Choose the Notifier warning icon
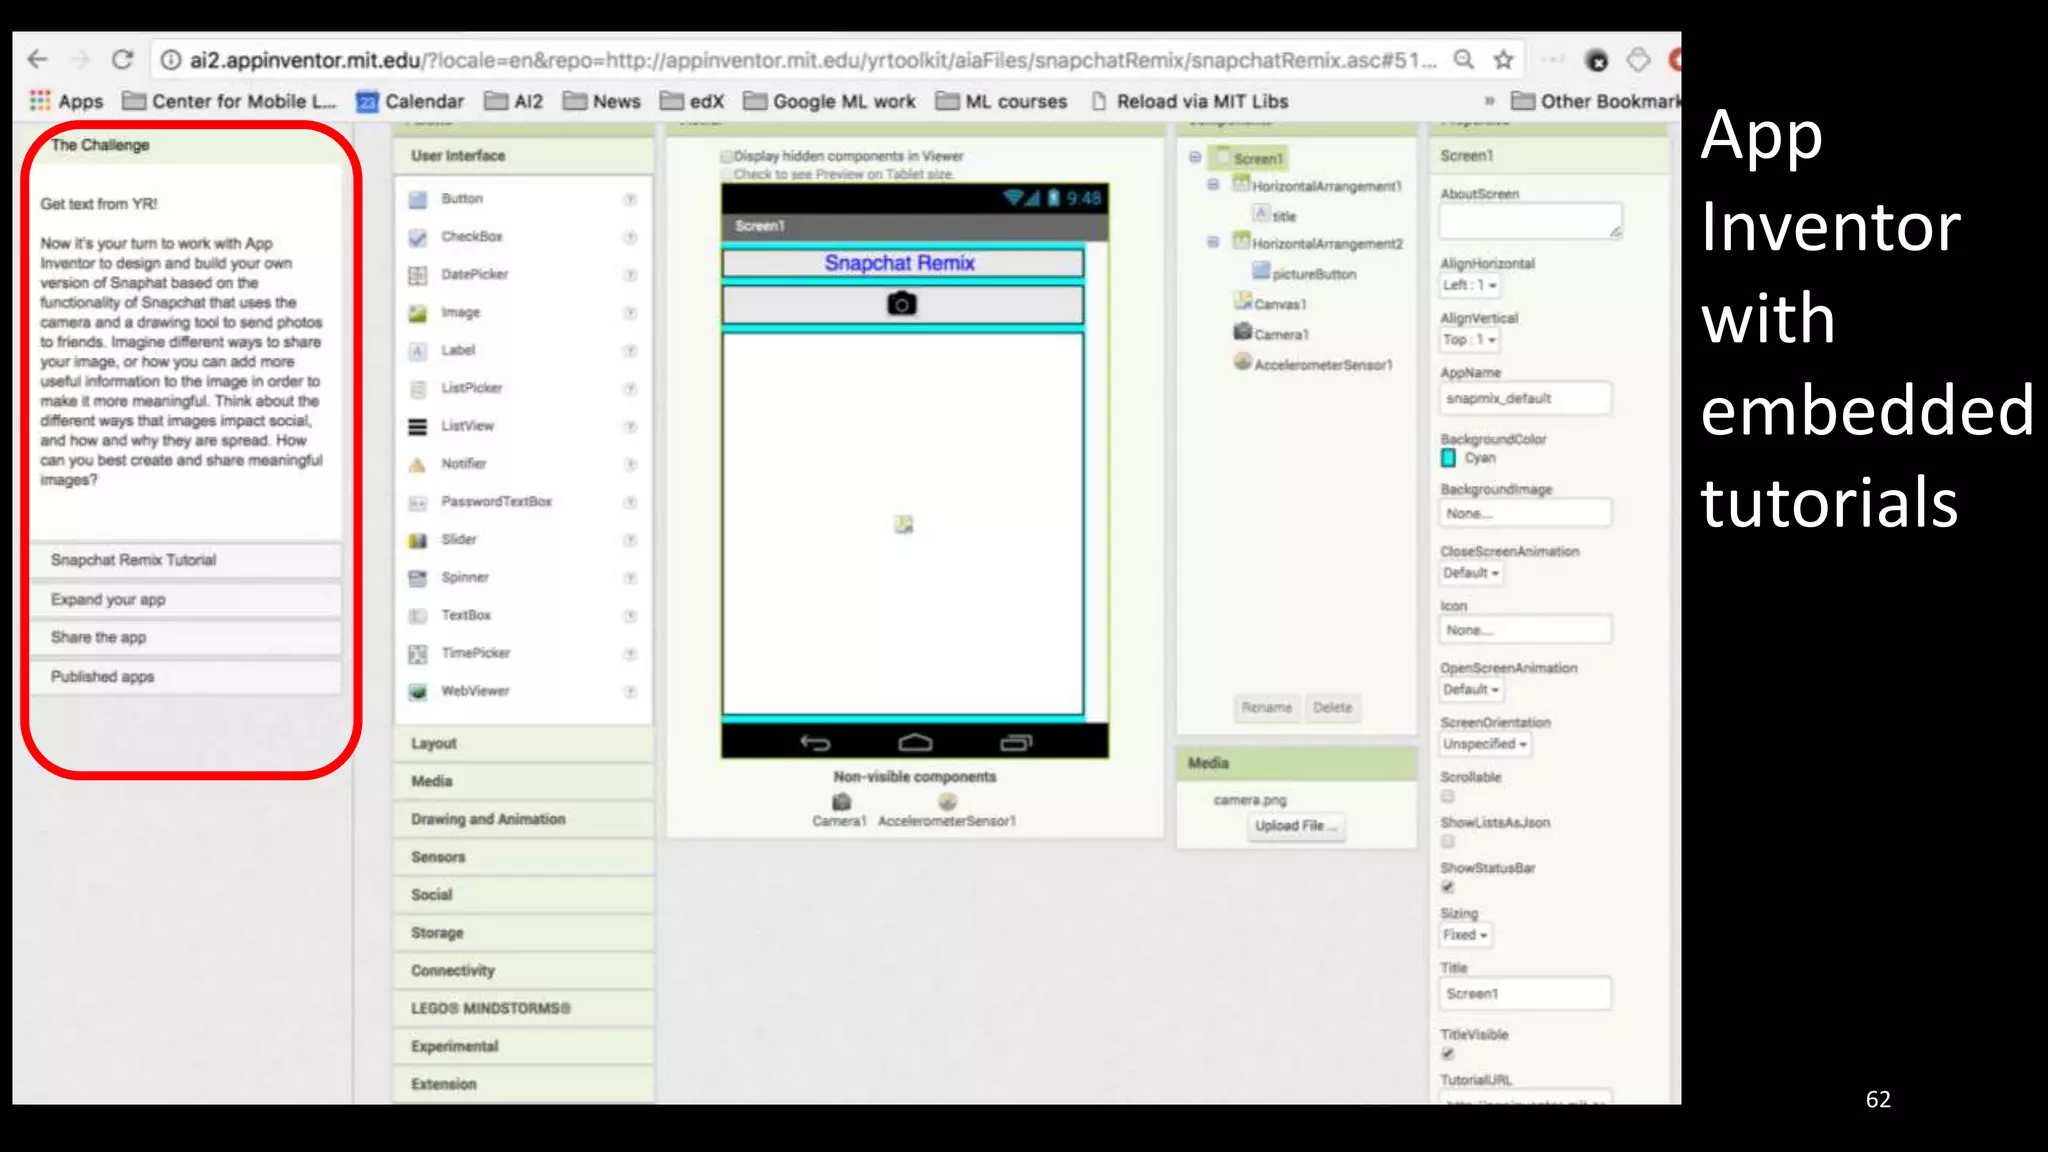2048x1152 pixels. point(418,464)
